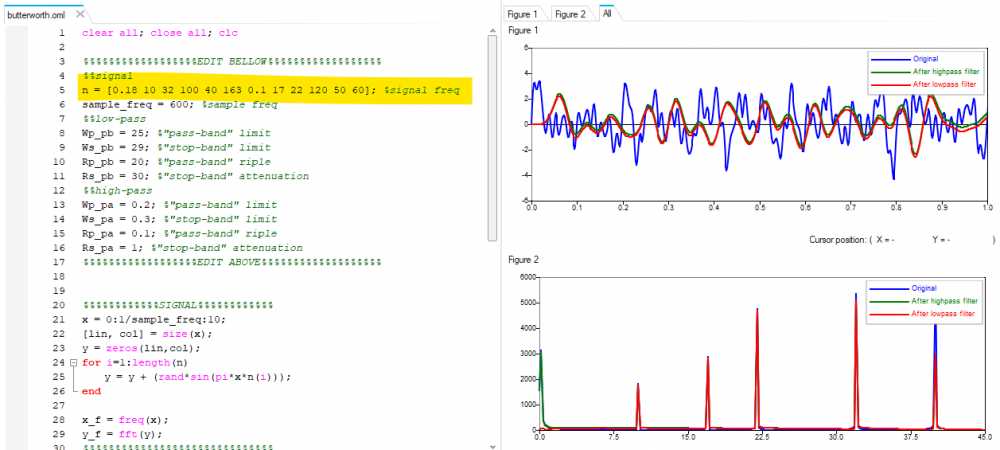
Task: Click the 'y_f = fft(y);' line
Action: click(122, 434)
